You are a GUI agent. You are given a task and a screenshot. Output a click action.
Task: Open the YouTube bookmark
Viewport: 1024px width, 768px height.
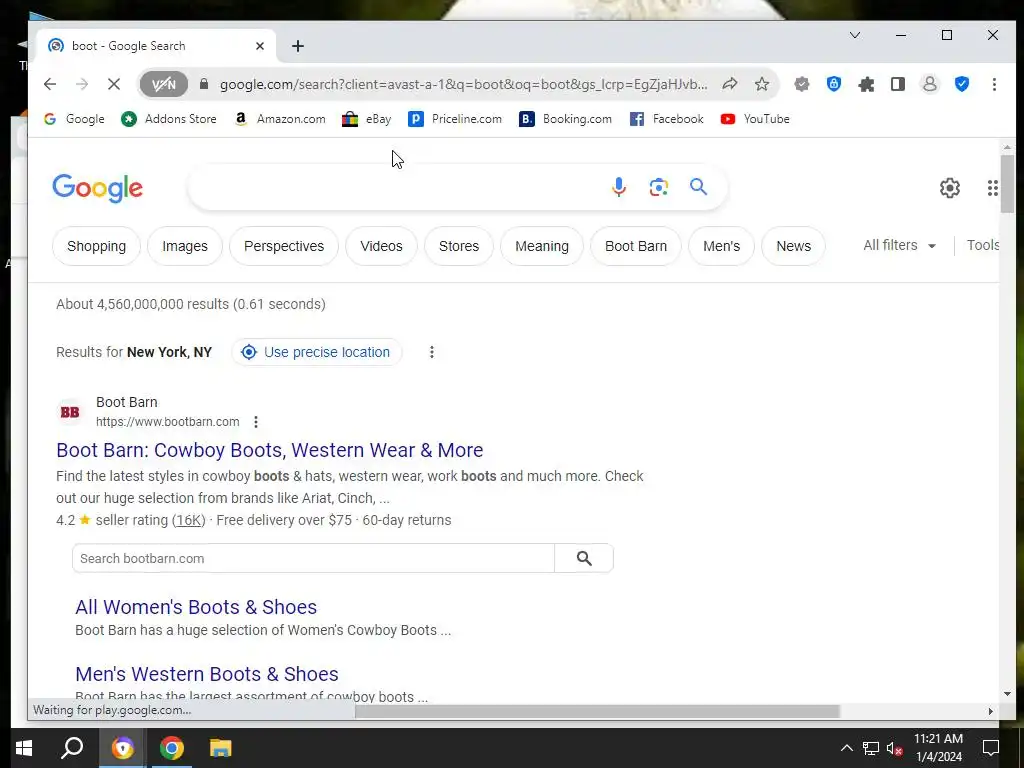pyautogui.click(x=755, y=119)
